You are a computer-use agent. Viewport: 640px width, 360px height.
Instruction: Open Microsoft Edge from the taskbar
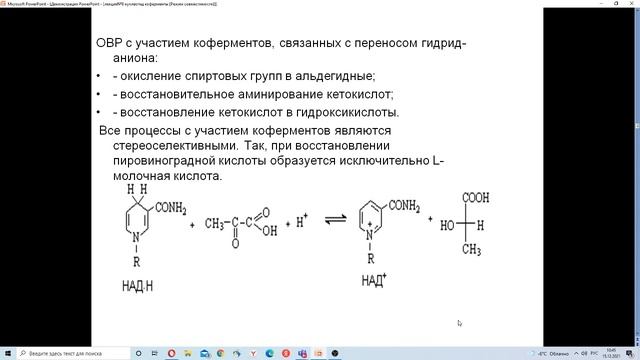pos(269,353)
